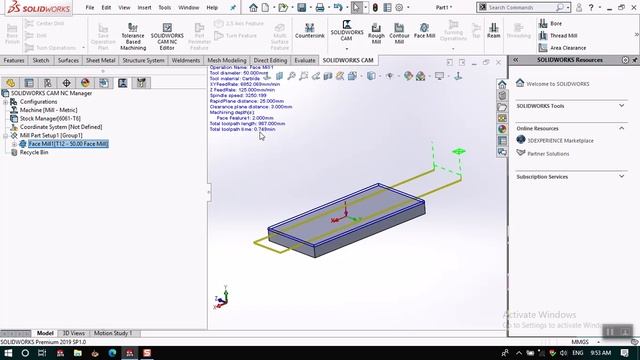
Task: Switch to the Mesh Modeling tab
Action: (x=227, y=60)
